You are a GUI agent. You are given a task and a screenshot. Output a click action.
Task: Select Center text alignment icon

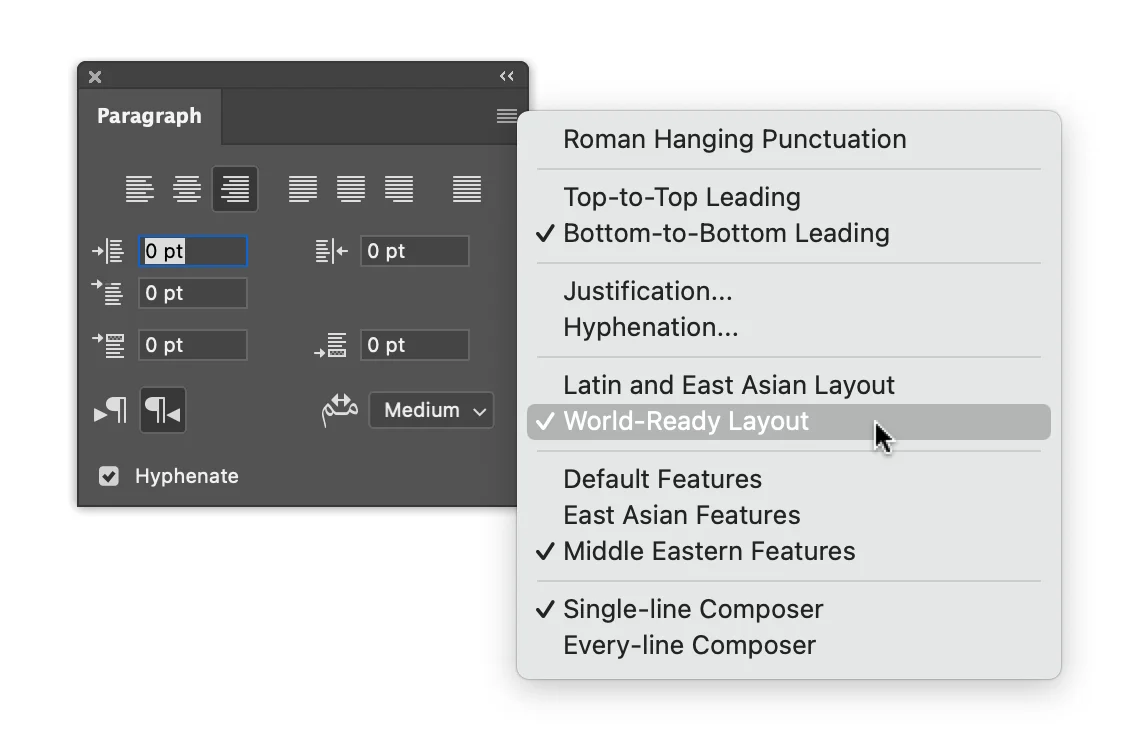[187, 189]
